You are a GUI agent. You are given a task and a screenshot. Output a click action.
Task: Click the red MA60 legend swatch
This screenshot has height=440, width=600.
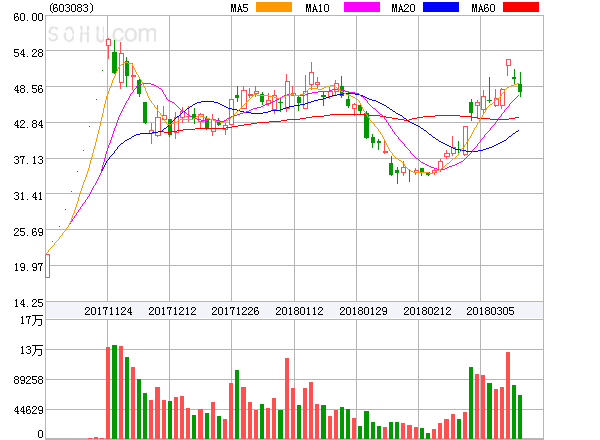coord(521,7)
